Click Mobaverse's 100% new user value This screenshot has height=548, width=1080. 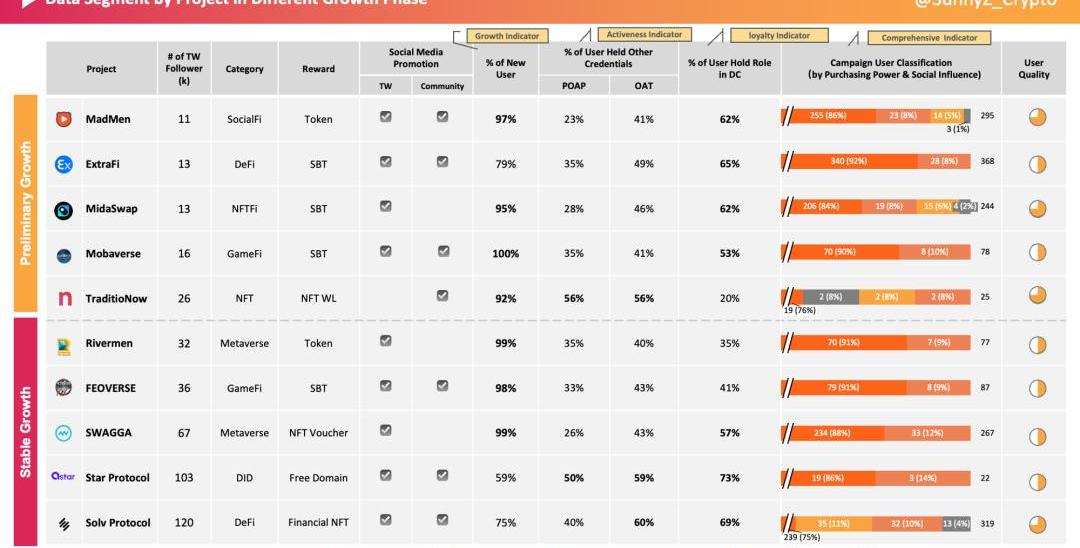506,254
